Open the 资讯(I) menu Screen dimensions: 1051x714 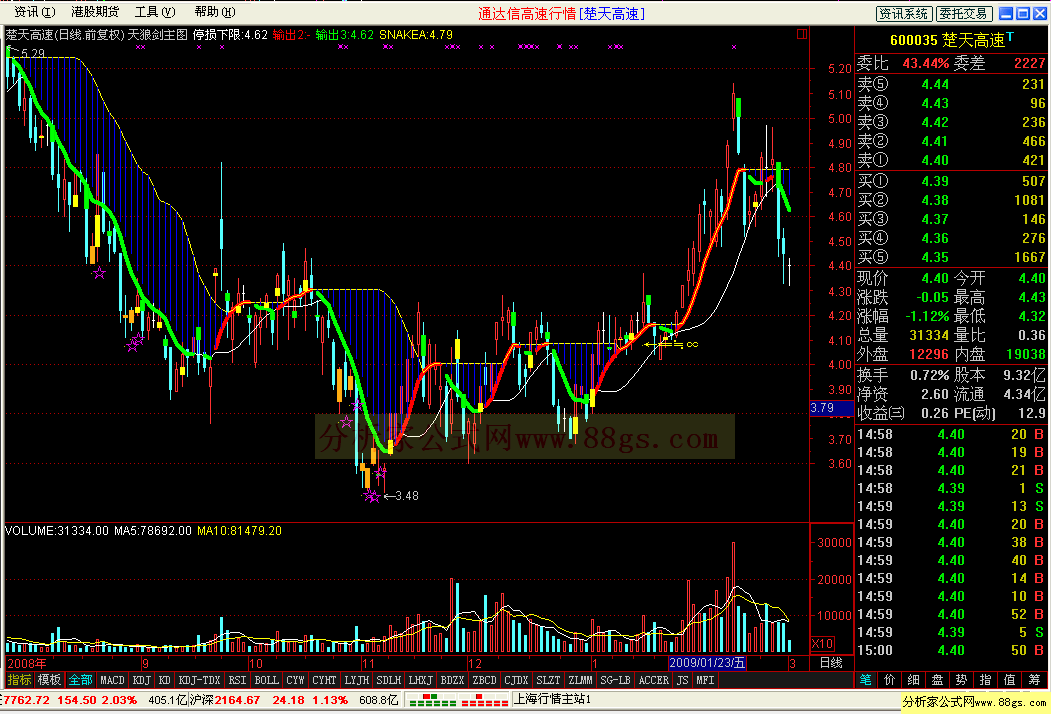(x=35, y=12)
